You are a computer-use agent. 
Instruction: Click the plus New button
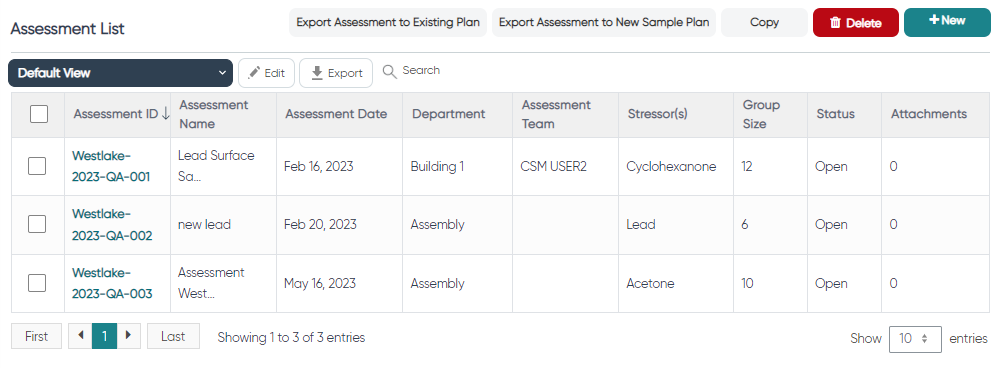[947, 22]
